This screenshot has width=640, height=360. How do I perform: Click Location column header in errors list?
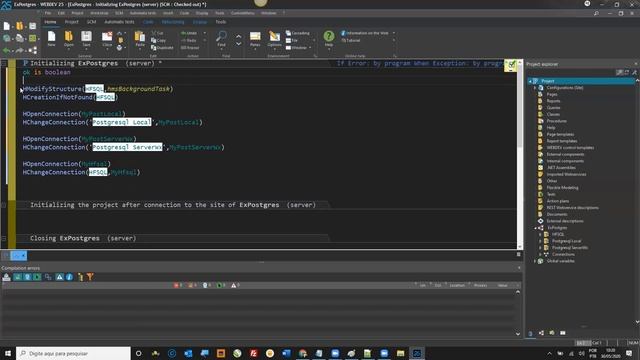point(457,285)
